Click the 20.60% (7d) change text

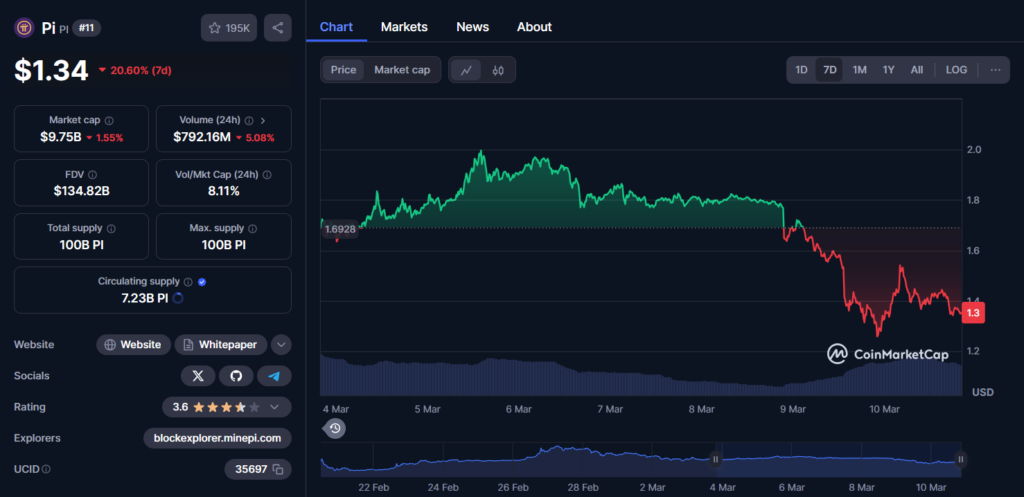[x=141, y=71]
